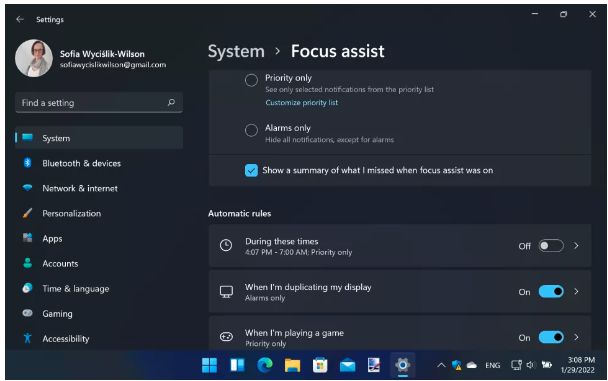Image resolution: width=608 pixels, height=381 pixels.
Task: Click the volume speaker tray icon
Action: coord(531,365)
